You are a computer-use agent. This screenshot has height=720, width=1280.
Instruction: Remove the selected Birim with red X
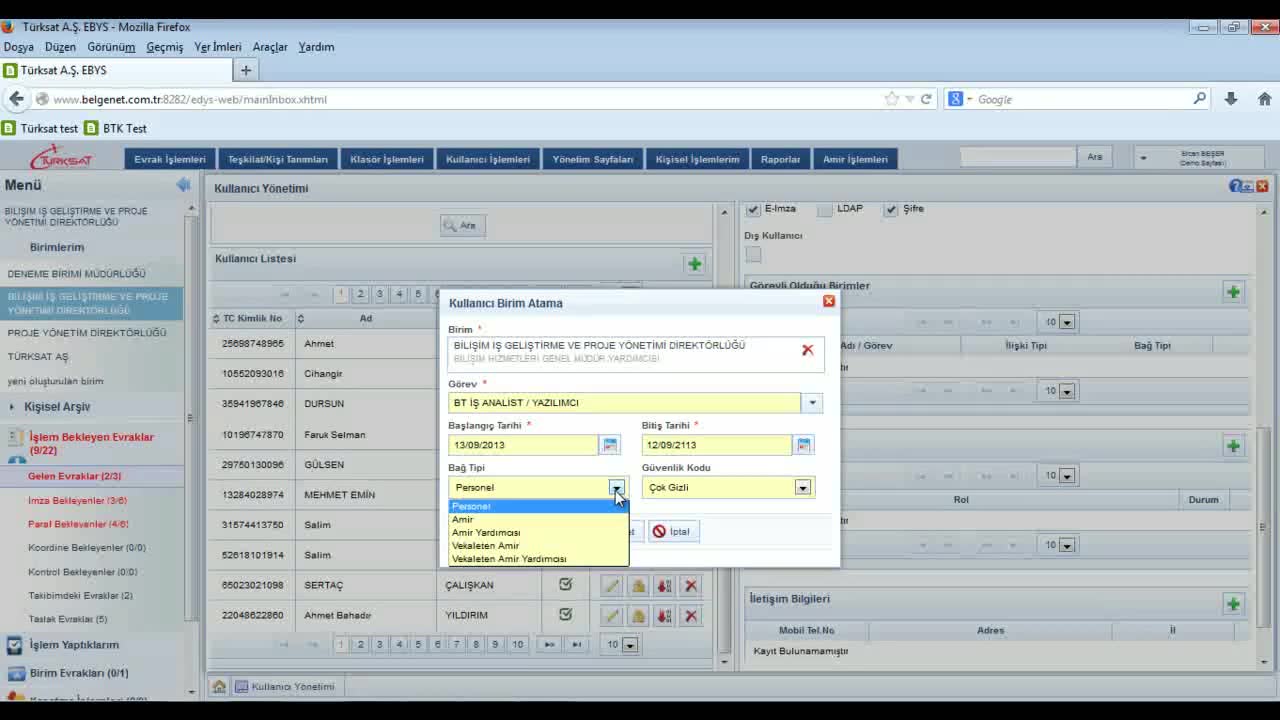coord(807,350)
